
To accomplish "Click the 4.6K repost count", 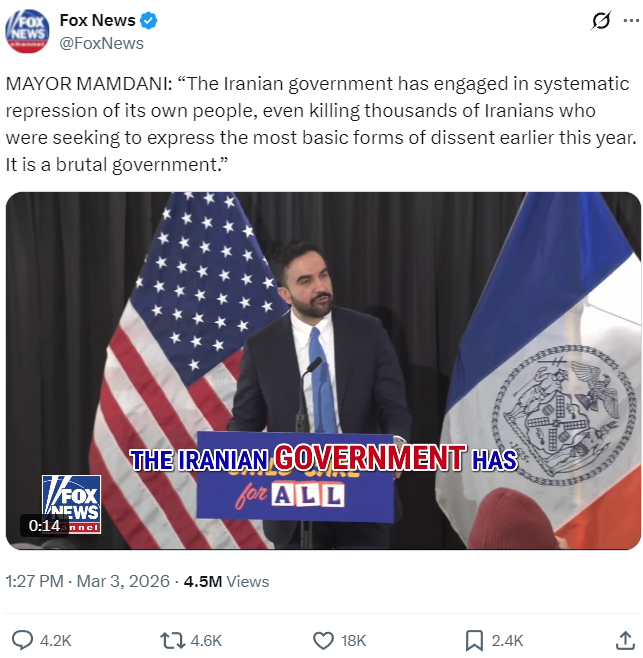I will [205, 640].
